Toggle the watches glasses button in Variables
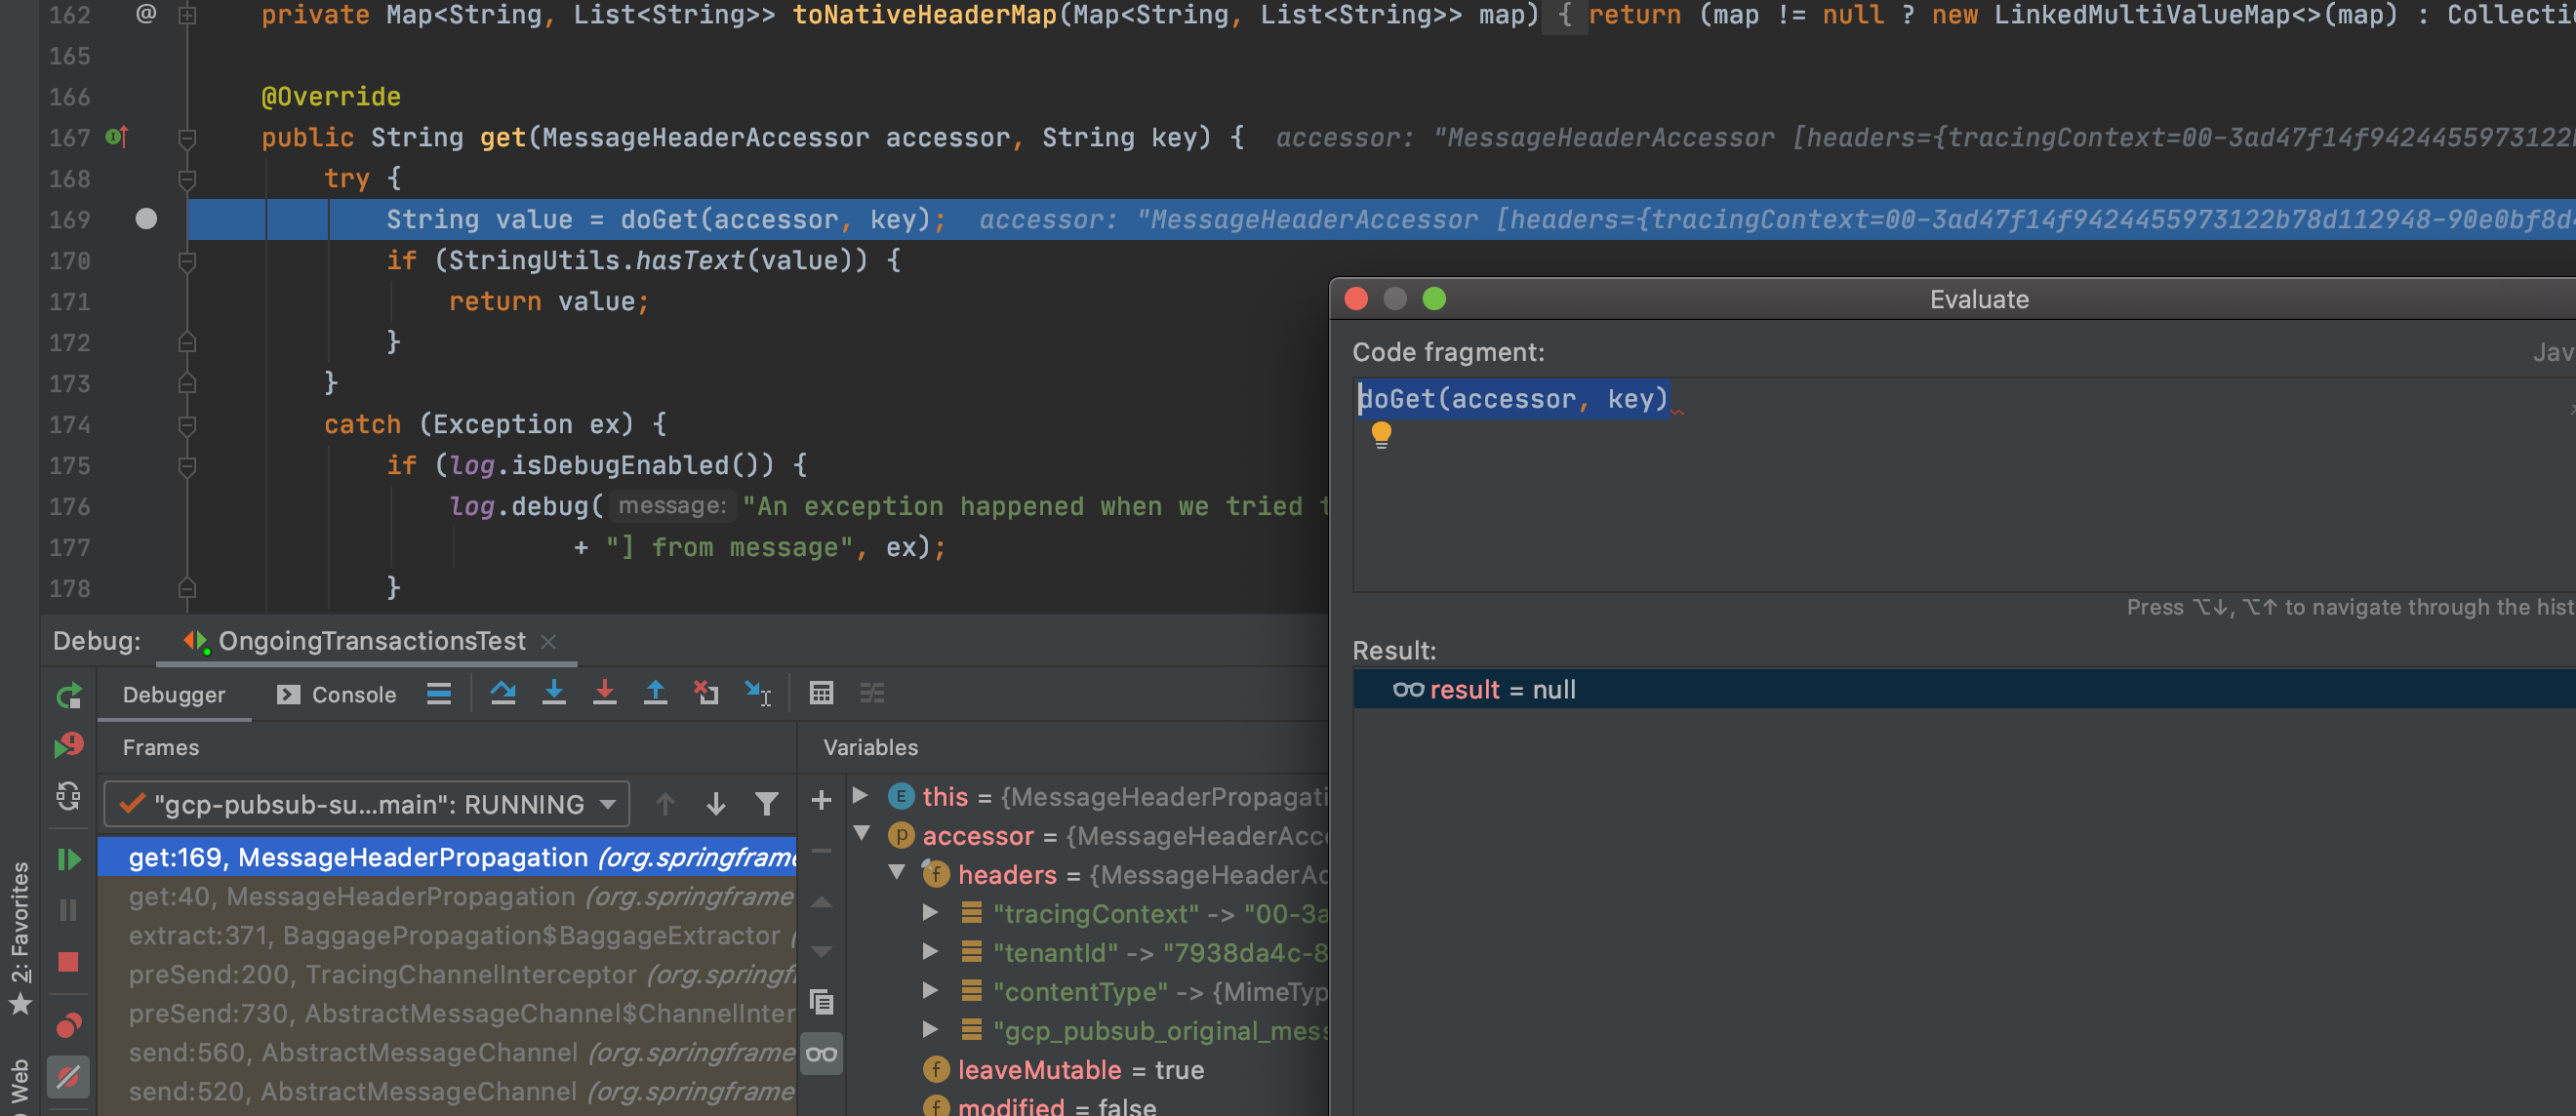2576x1116 pixels. point(821,1054)
